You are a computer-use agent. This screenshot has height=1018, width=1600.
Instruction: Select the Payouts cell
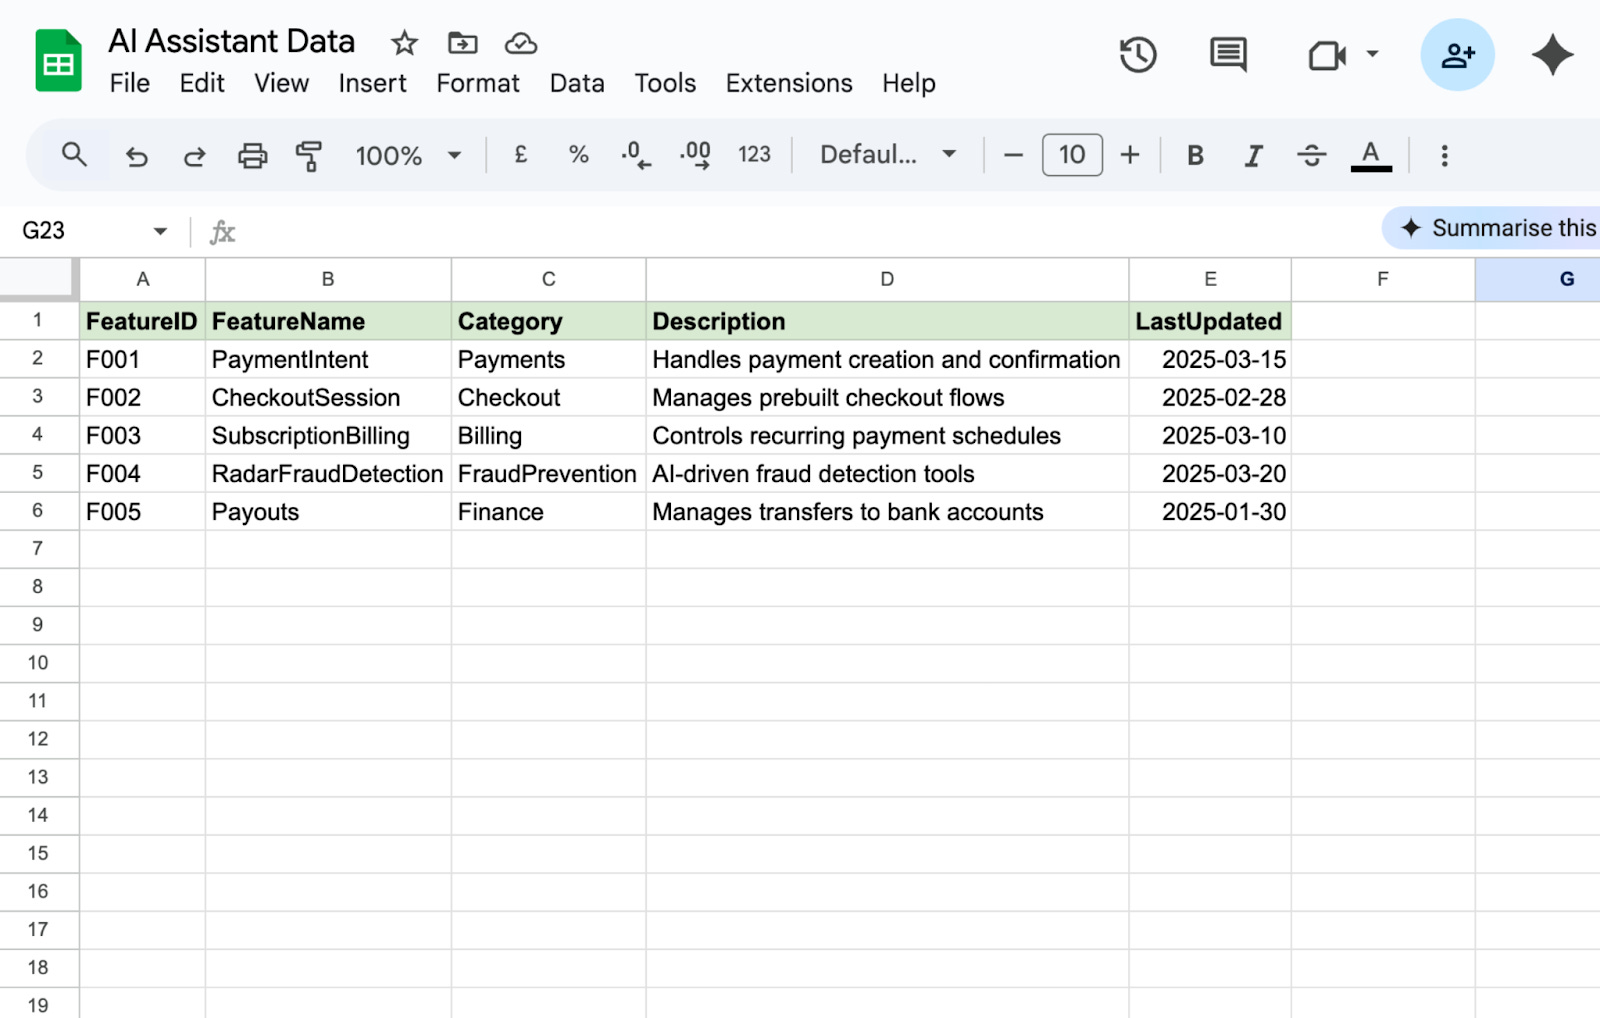click(328, 511)
